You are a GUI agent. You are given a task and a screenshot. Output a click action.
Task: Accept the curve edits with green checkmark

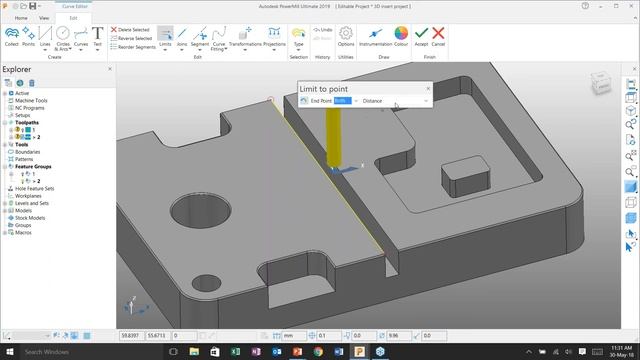pos(421,36)
